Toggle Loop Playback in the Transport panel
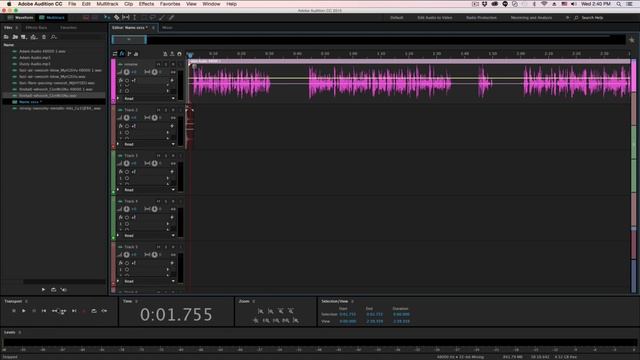The image size is (640, 360). click(94, 311)
